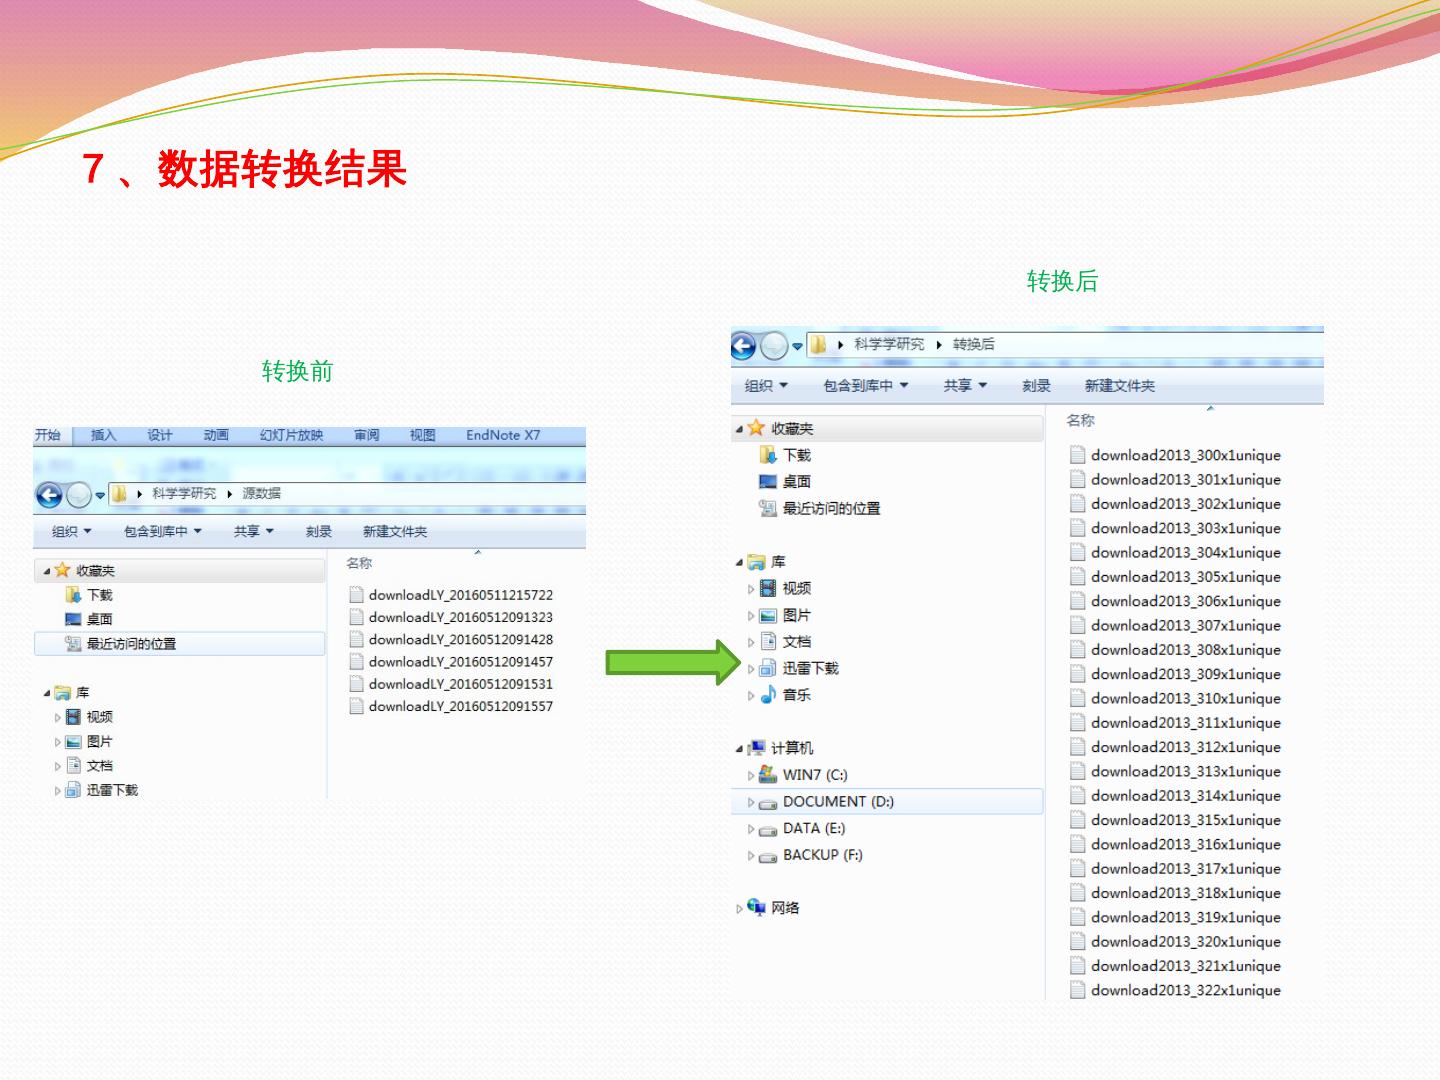Select file download2013_320x1unique
The image size is (1440, 1080).
(1186, 942)
